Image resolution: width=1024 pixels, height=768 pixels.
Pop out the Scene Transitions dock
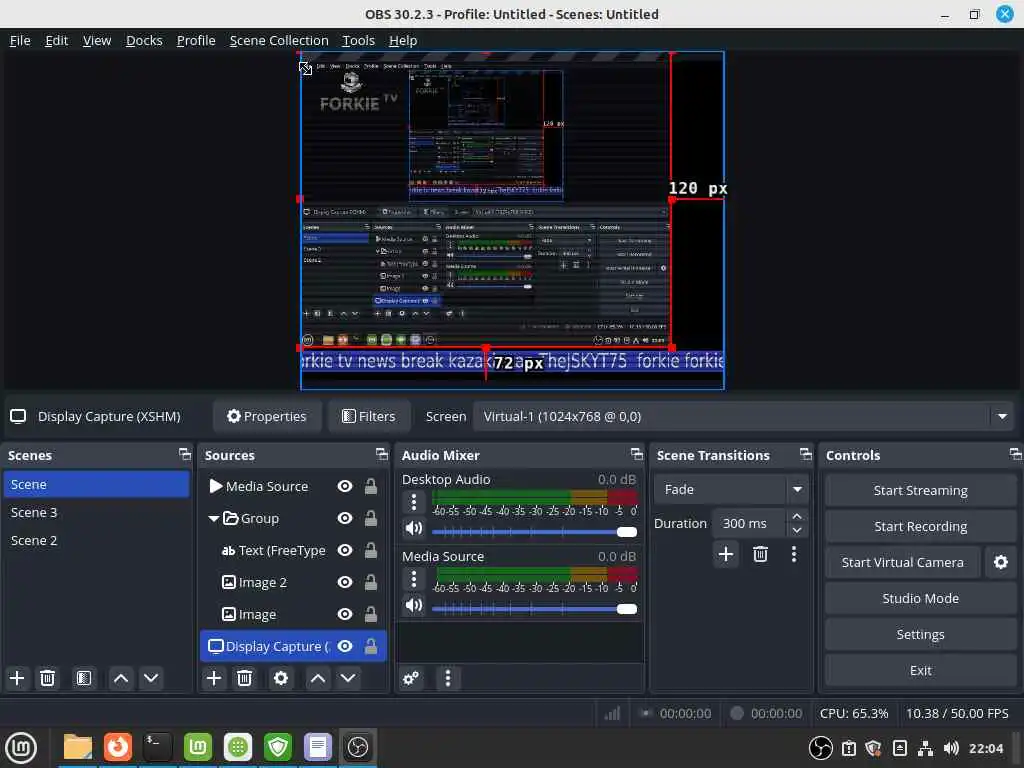806,454
